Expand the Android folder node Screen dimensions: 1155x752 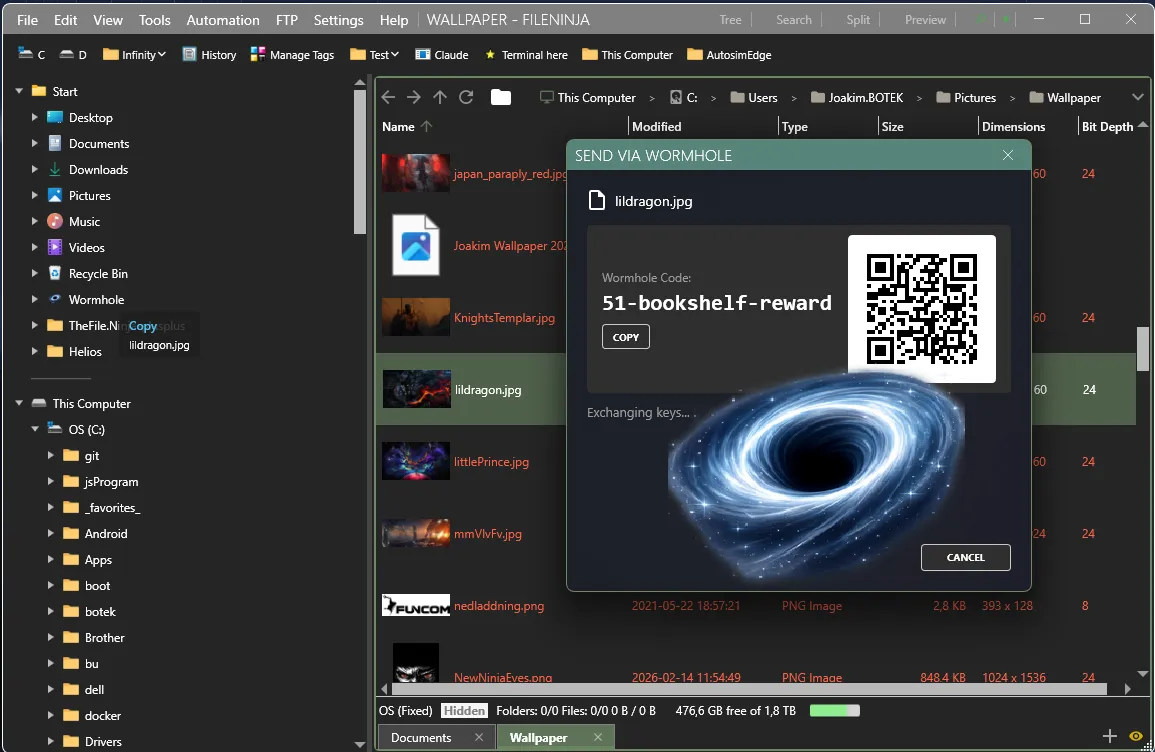pyautogui.click(x=51, y=533)
